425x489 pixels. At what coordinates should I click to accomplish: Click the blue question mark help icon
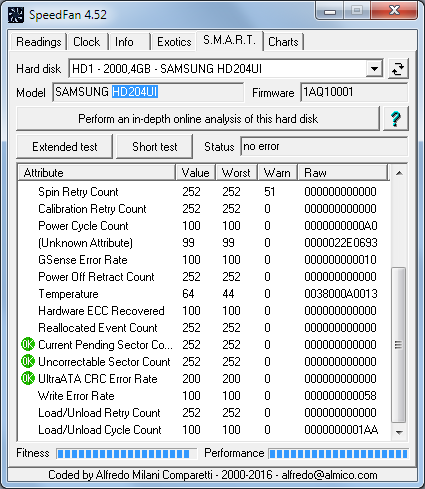(x=396, y=119)
